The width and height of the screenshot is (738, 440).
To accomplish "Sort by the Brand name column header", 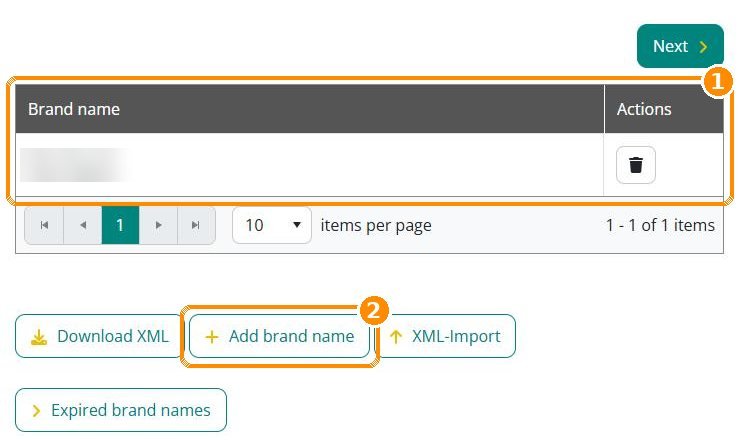I will (x=74, y=109).
